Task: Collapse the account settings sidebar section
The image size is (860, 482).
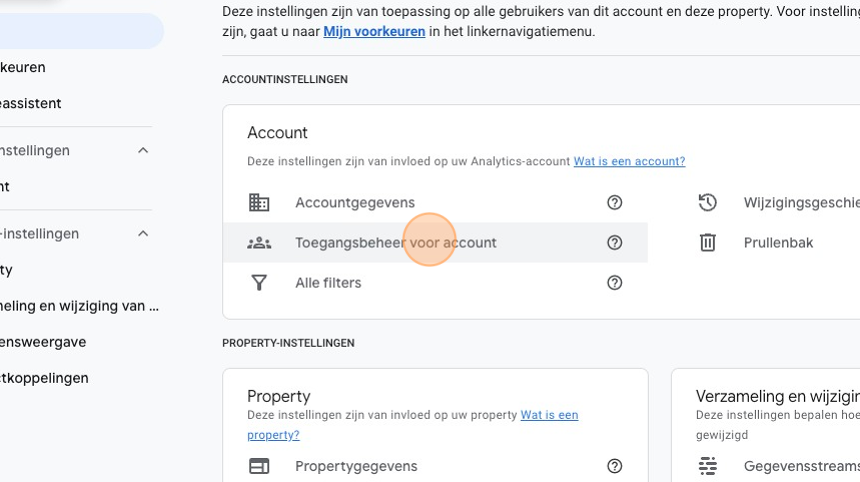Action: [x=143, y=150]
